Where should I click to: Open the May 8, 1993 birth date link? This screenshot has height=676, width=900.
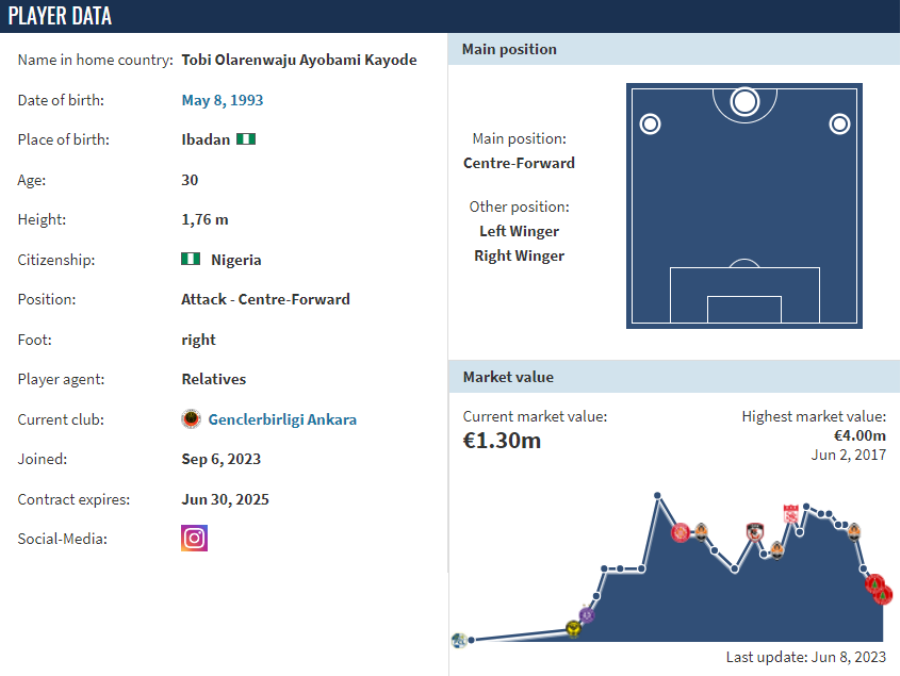click(222, 100)
